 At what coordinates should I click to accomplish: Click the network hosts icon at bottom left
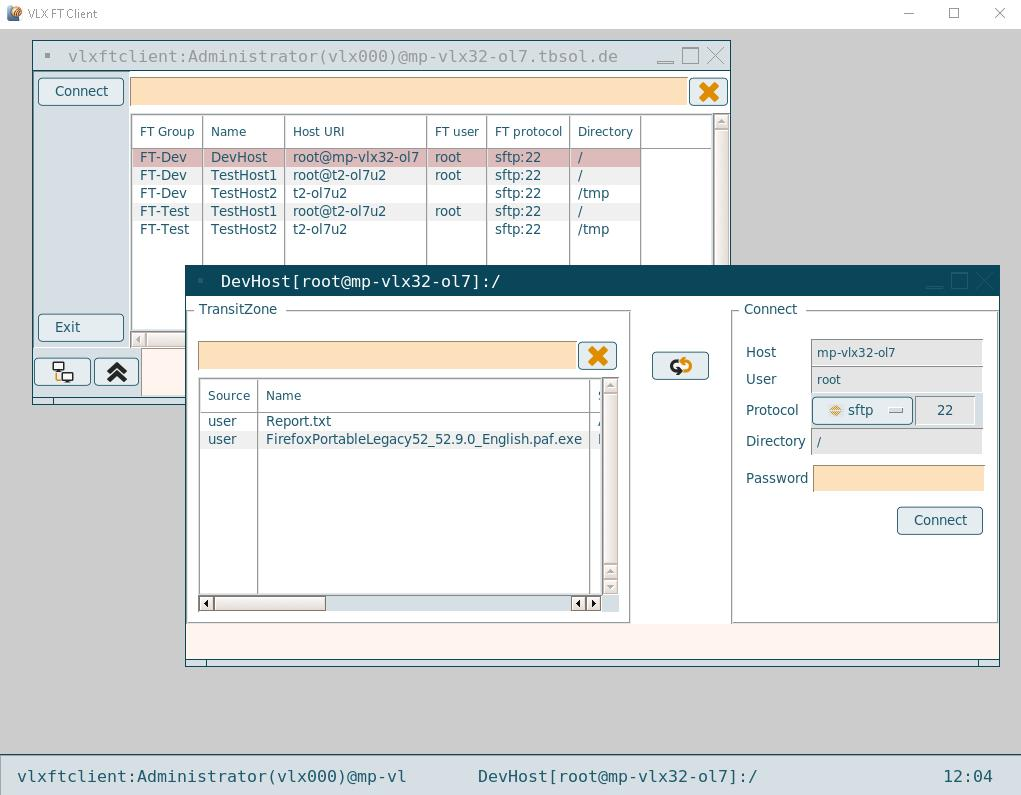click(63, 372)
